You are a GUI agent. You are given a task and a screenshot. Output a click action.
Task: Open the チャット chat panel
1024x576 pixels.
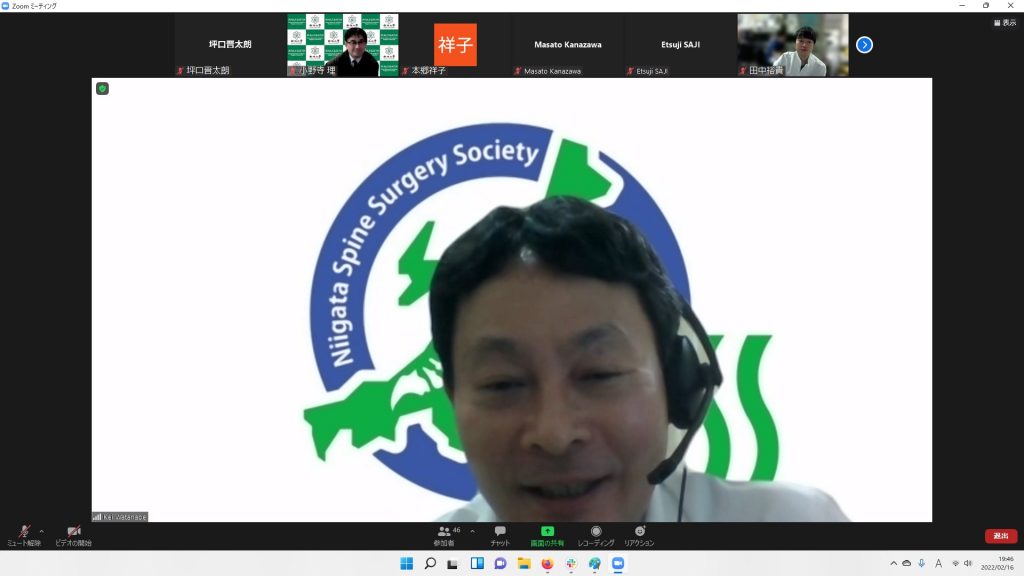pos(500,536)
